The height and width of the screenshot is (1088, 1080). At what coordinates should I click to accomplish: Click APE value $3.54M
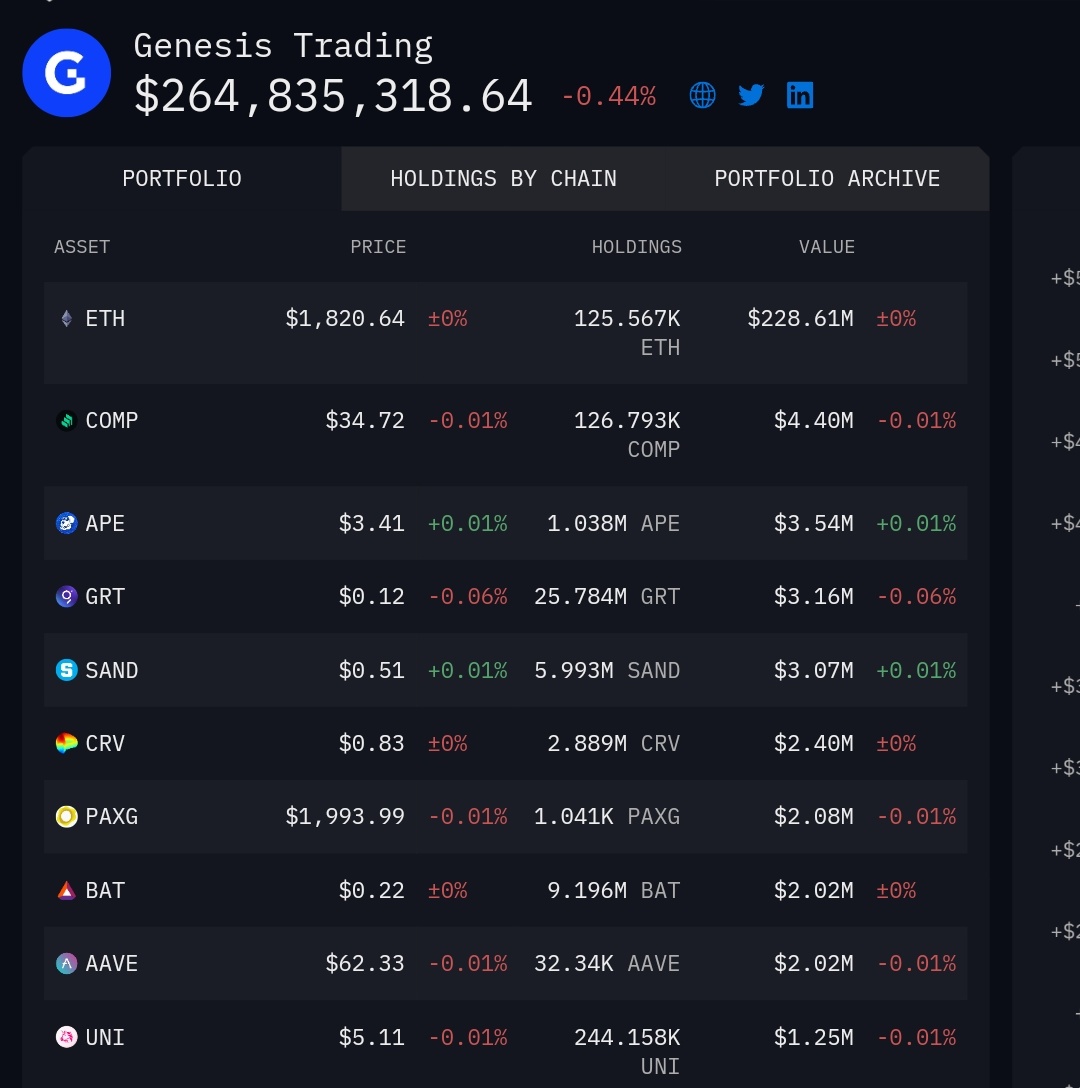(813, 523)
